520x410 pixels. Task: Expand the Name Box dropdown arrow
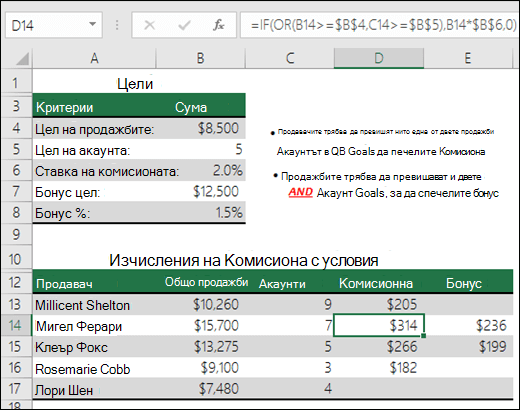pyautogui.click(x=92, y=24)
